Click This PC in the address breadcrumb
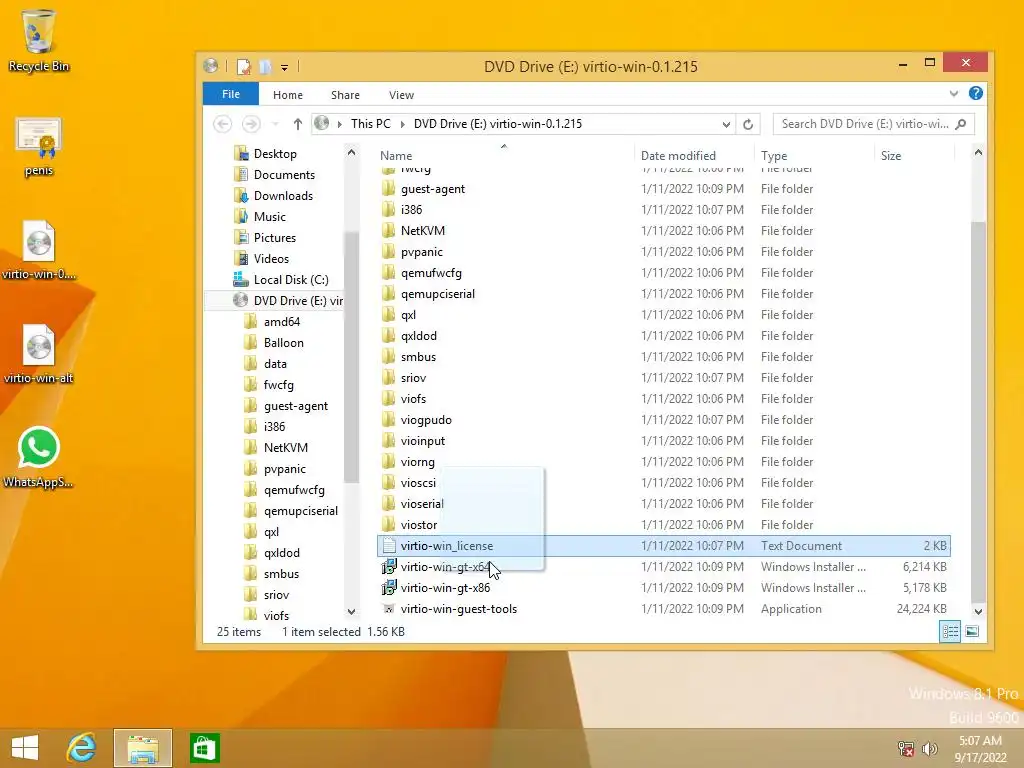Viewport: 1024px width, 768px height. [x=370, y=123]
